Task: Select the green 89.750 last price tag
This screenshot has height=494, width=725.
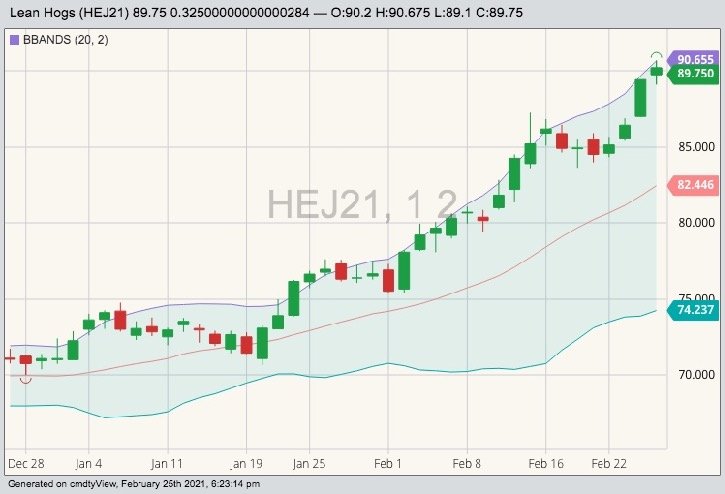Action: pos(694,73)
